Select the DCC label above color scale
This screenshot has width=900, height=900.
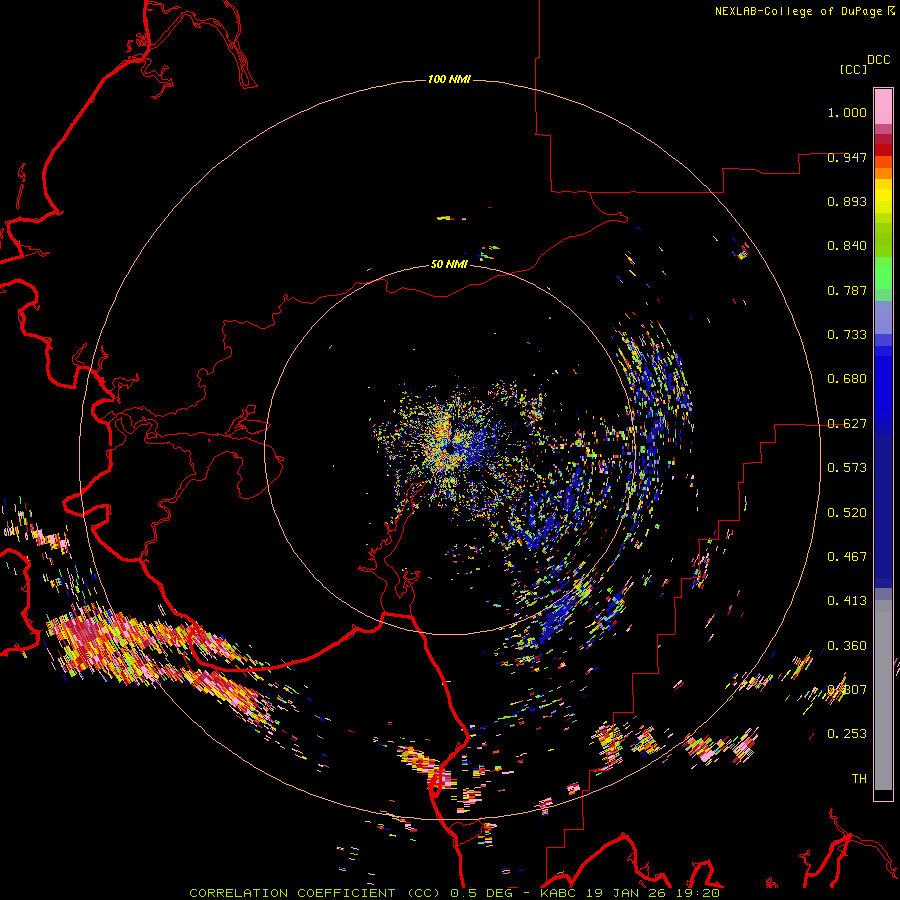(x=878, y=60)
